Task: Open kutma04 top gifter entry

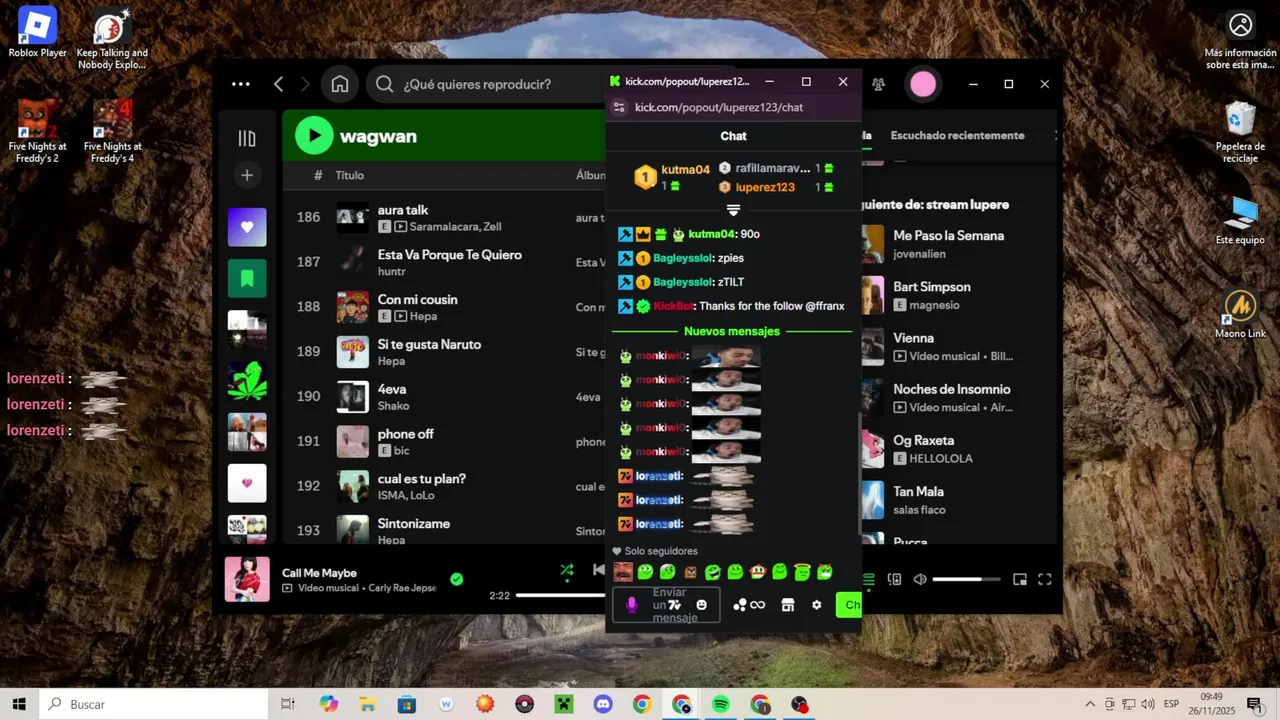Action: click(x=671, y=177)
